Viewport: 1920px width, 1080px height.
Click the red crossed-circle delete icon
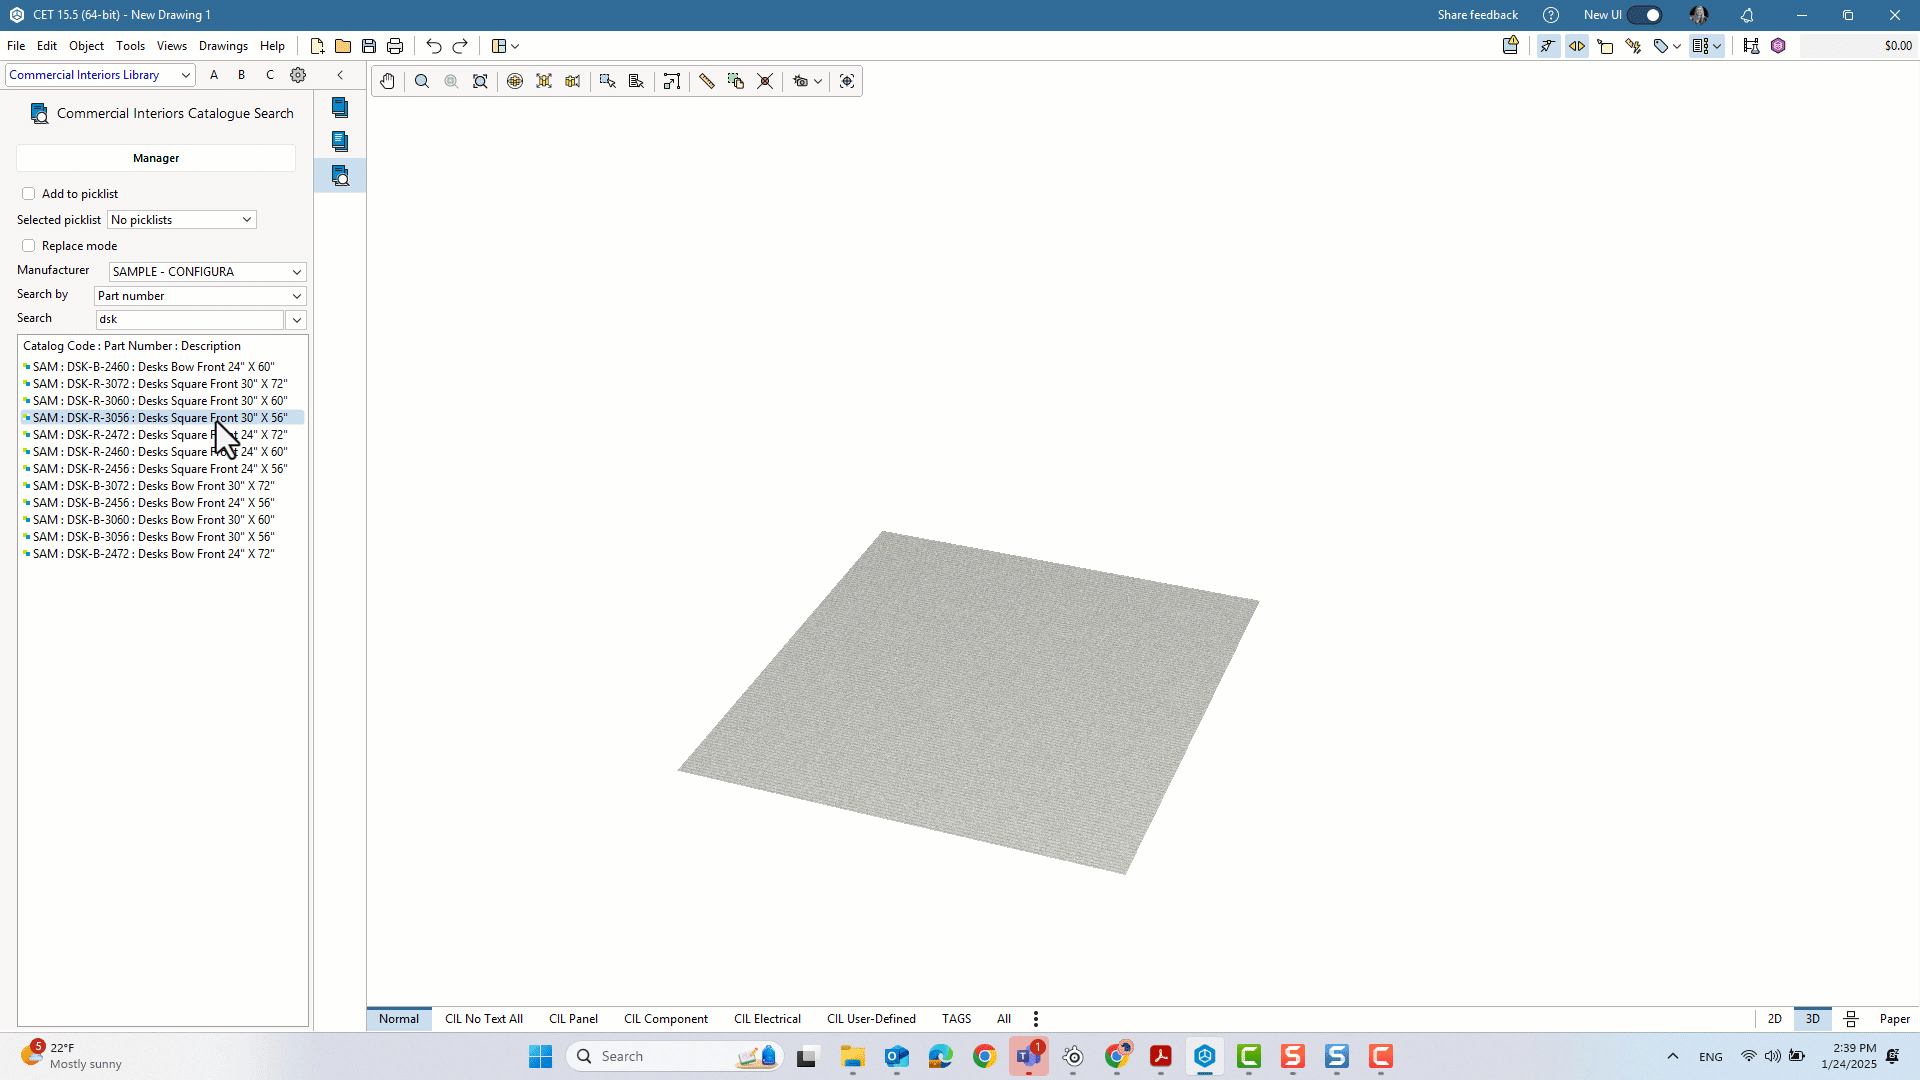[765, 81]
